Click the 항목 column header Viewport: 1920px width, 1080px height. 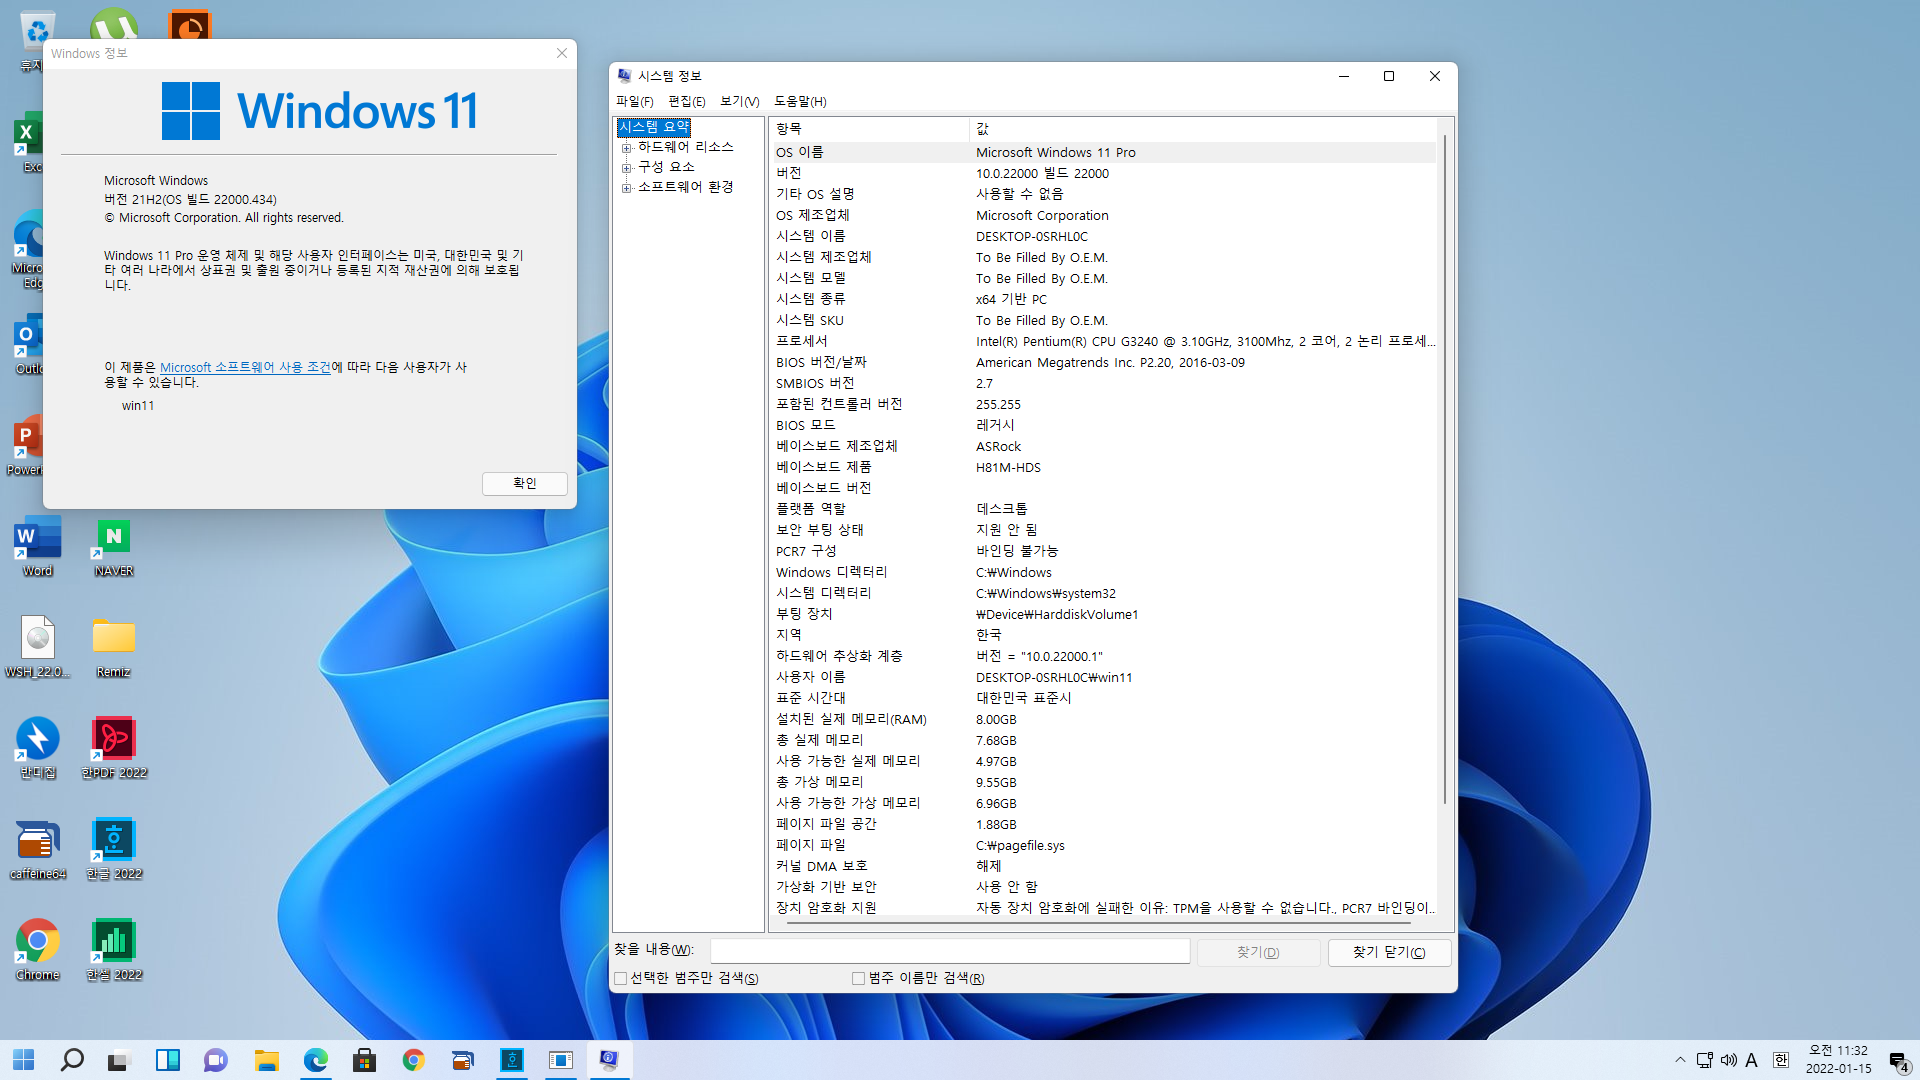coord(868,129)
